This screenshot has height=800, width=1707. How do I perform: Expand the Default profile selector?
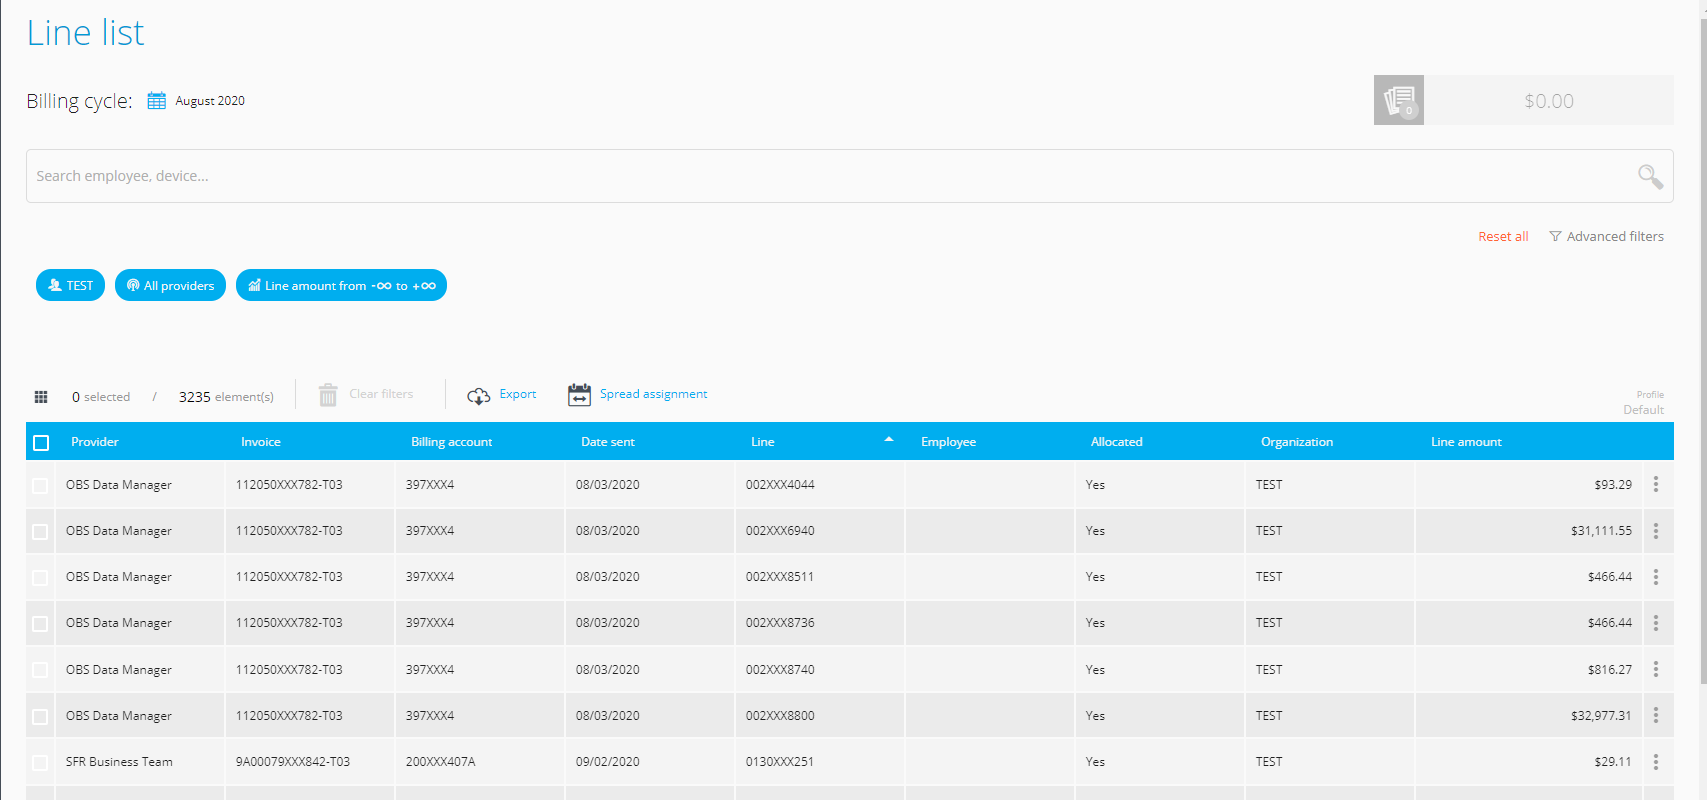pyautogui.click(x=1643, y=410)
